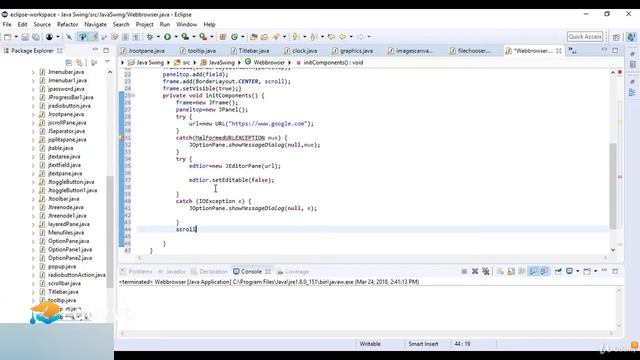The image size is (640, 360).
Task: Click the New Java Class green icon
Action: pos(234,37)
